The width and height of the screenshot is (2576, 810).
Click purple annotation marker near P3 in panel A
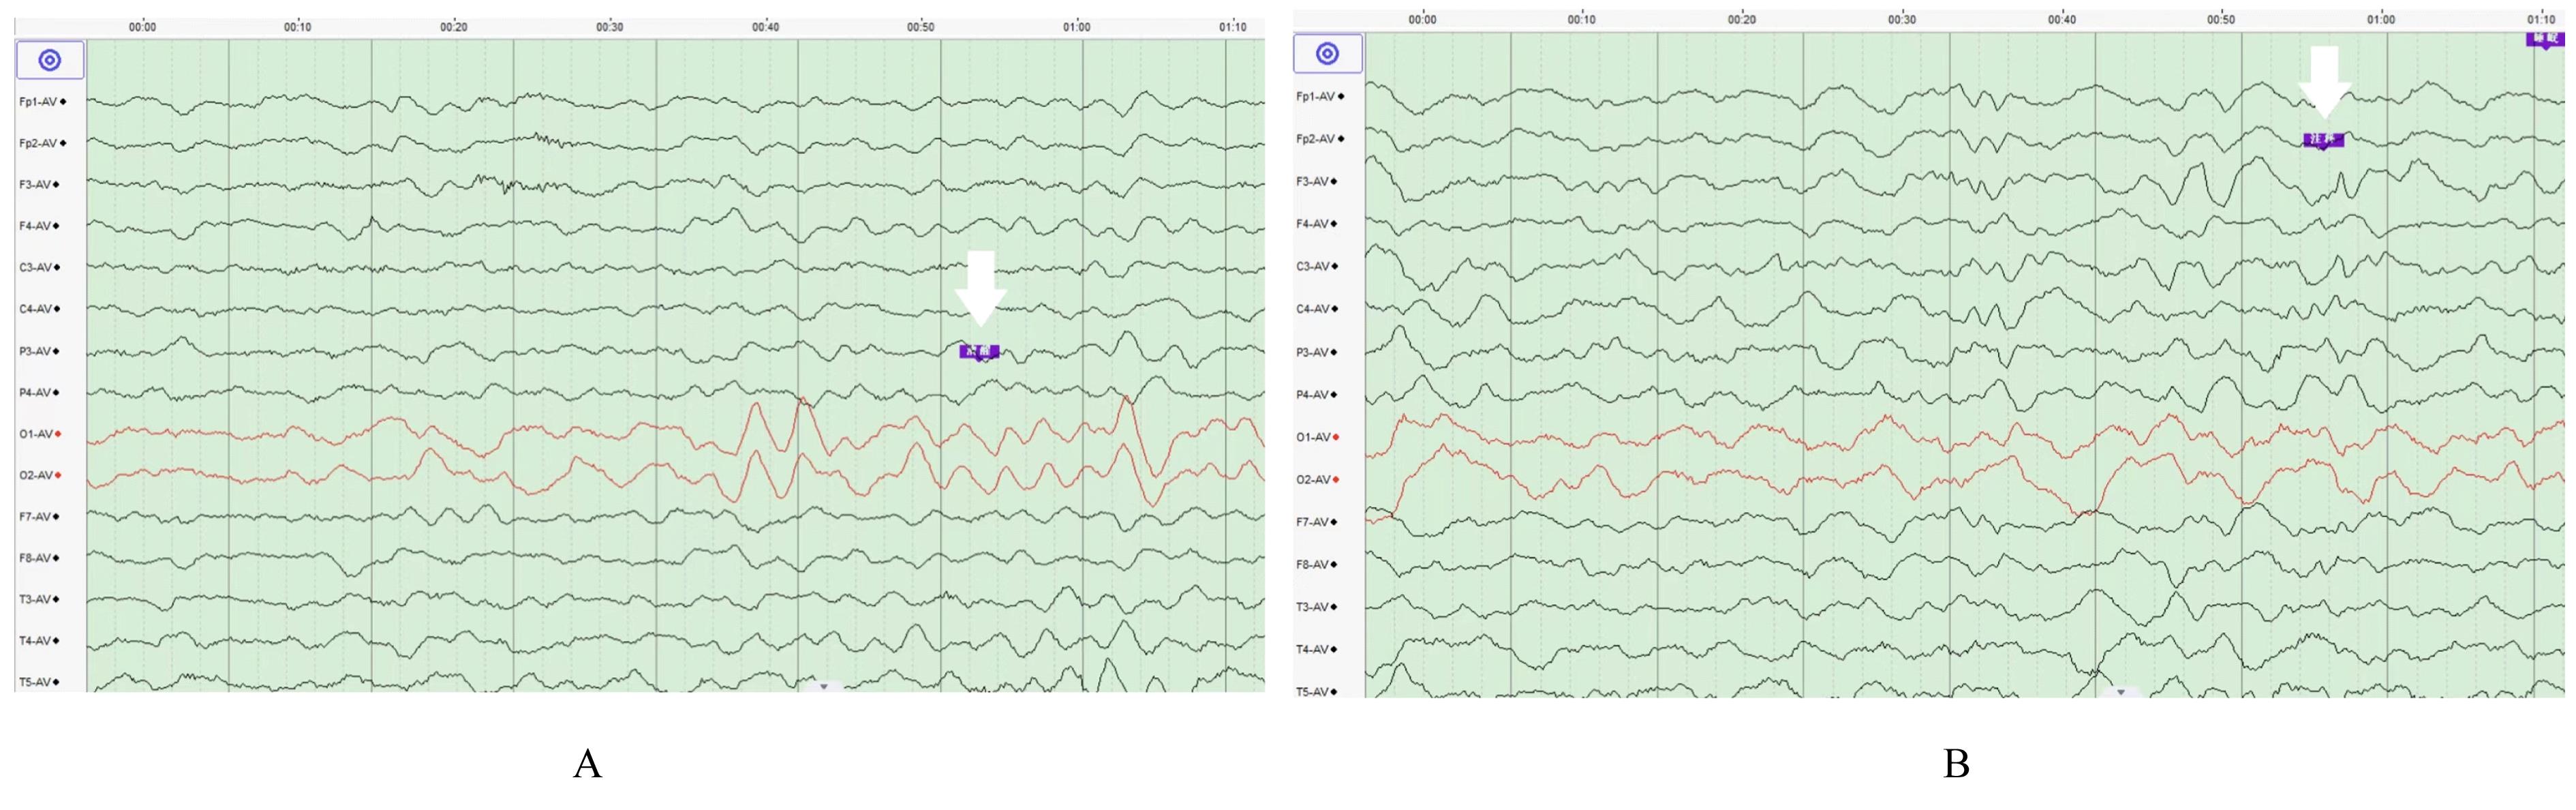(979, 352)
